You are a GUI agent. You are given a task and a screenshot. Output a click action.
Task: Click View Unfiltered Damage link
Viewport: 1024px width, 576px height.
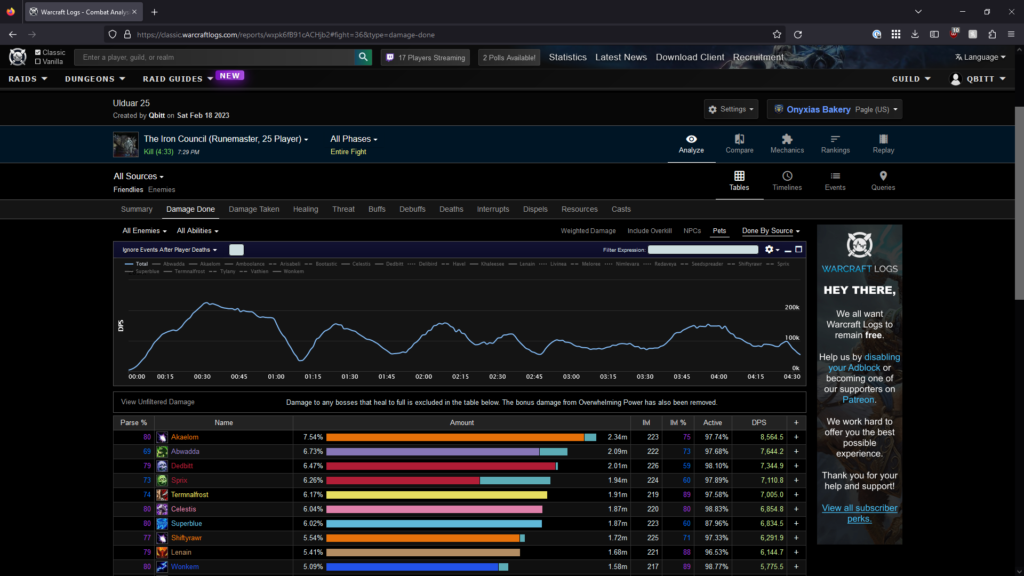pyautogui.click(x=158, y=402)
